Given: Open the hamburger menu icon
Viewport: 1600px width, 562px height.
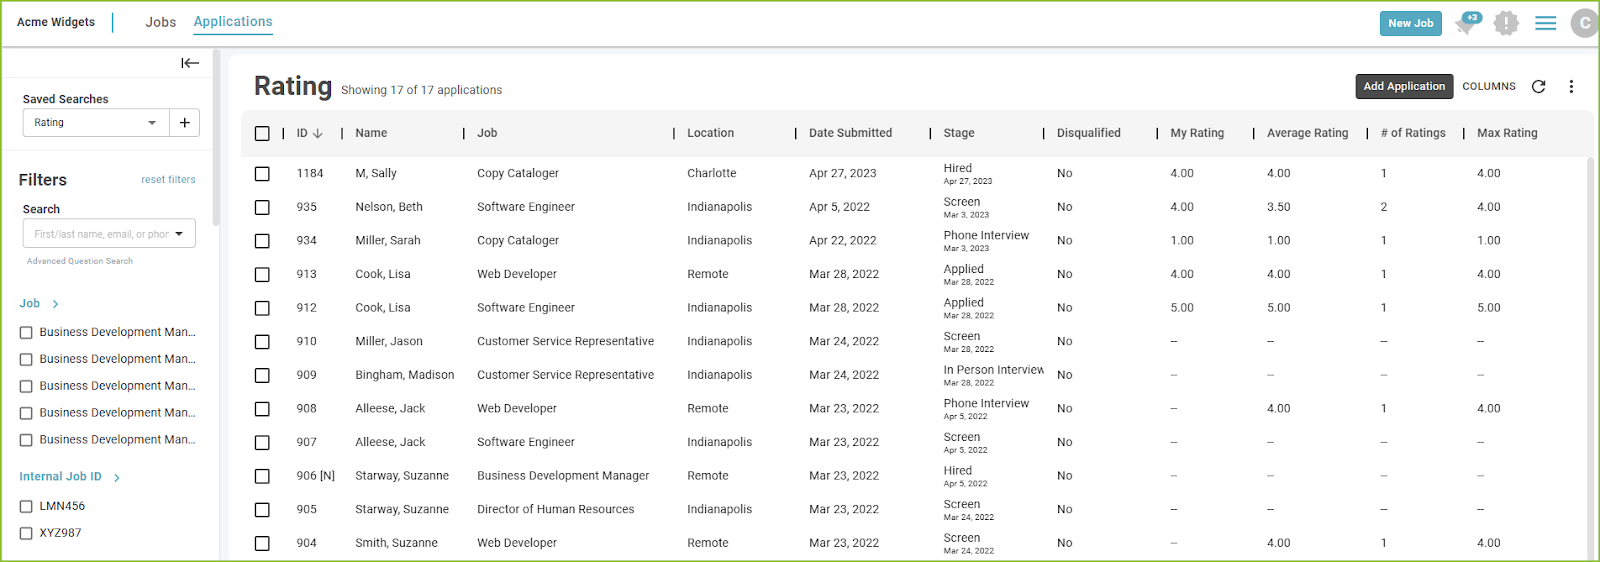Looking at the screenshot, I should [1546, 23].
